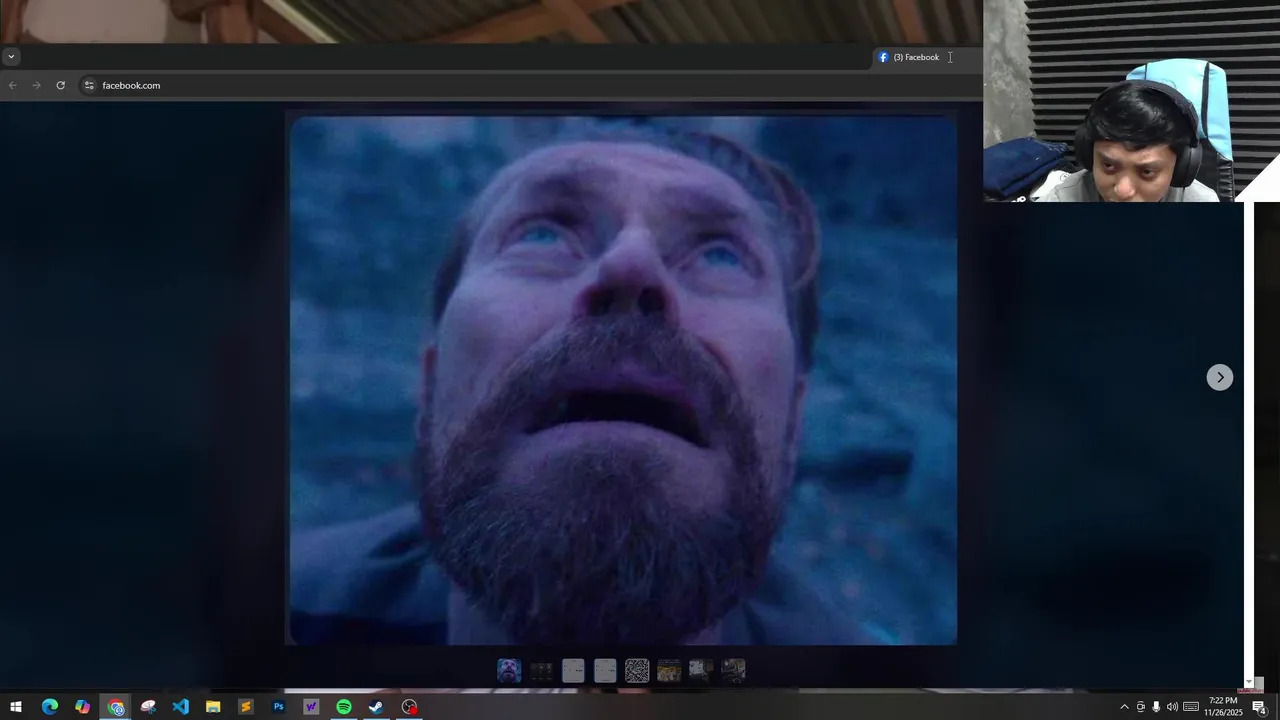Viewport: 1280px width, 720px height.
Task: Go to the next photo with the right chevron
Action: pos(1219,377)
